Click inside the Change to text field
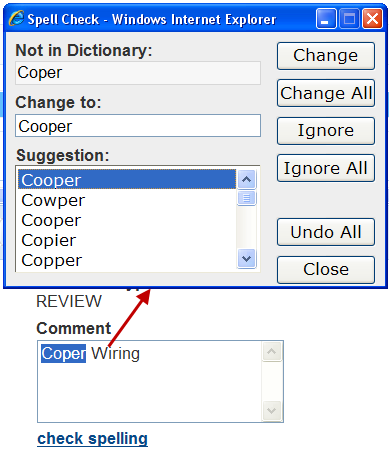This screenshot has width=389, height=451. (138, 126)
